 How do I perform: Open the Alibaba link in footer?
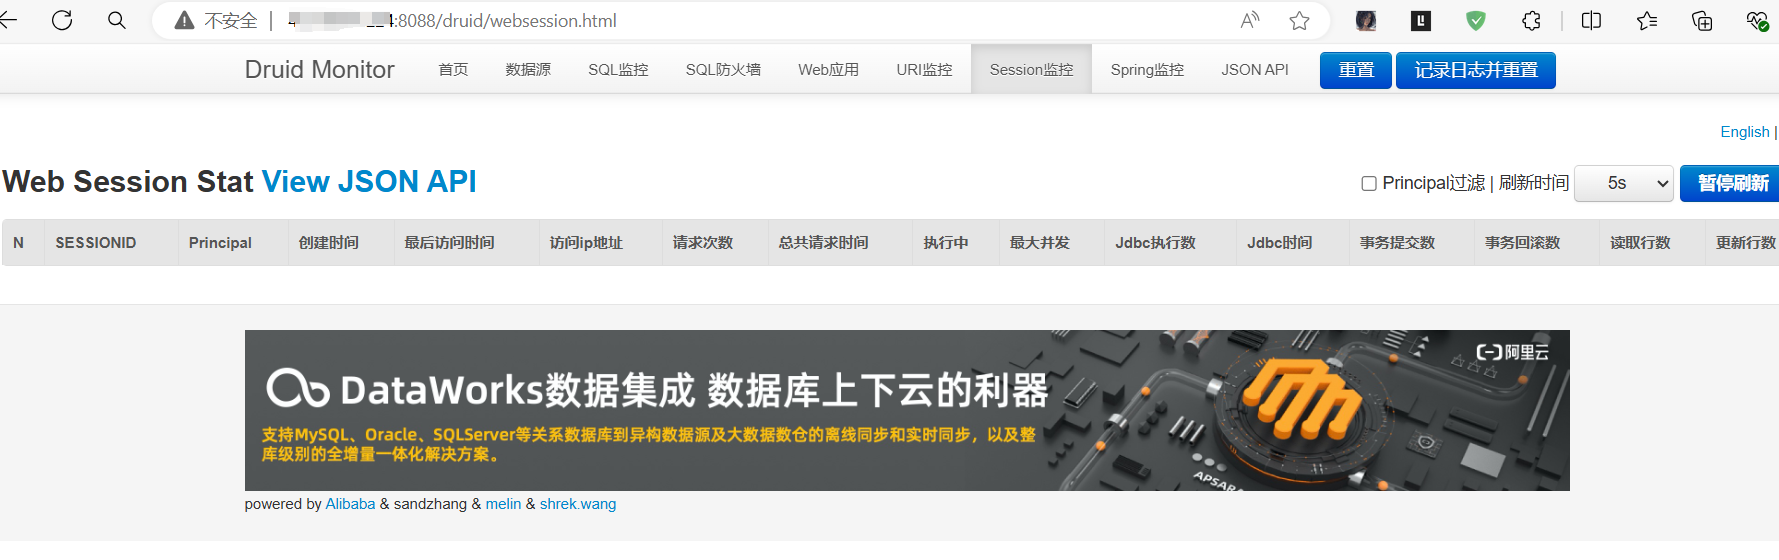pyautogui.click(x=350, y=504)
